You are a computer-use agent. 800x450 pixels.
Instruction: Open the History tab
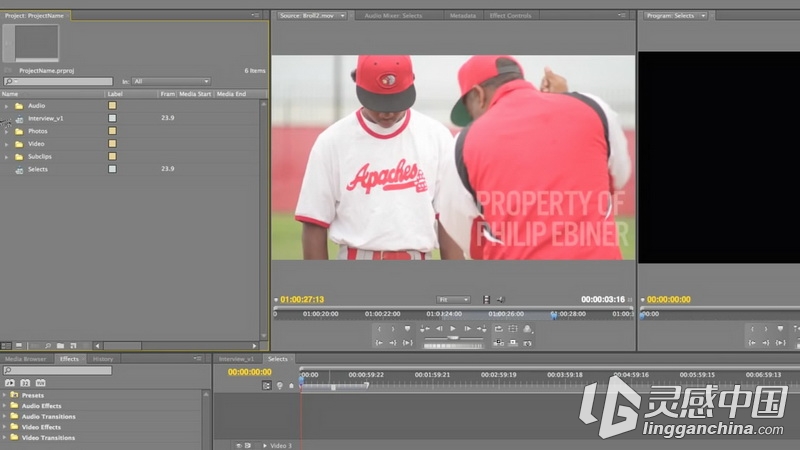point(103,359)
